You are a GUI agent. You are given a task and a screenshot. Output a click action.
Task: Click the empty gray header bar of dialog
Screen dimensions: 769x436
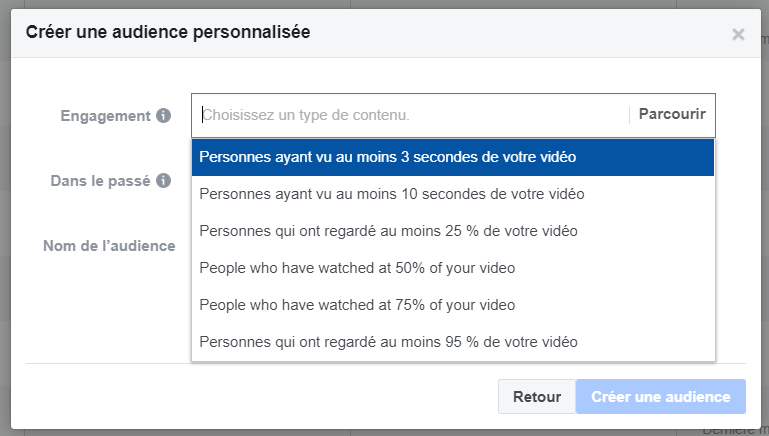tap(520, 33)
